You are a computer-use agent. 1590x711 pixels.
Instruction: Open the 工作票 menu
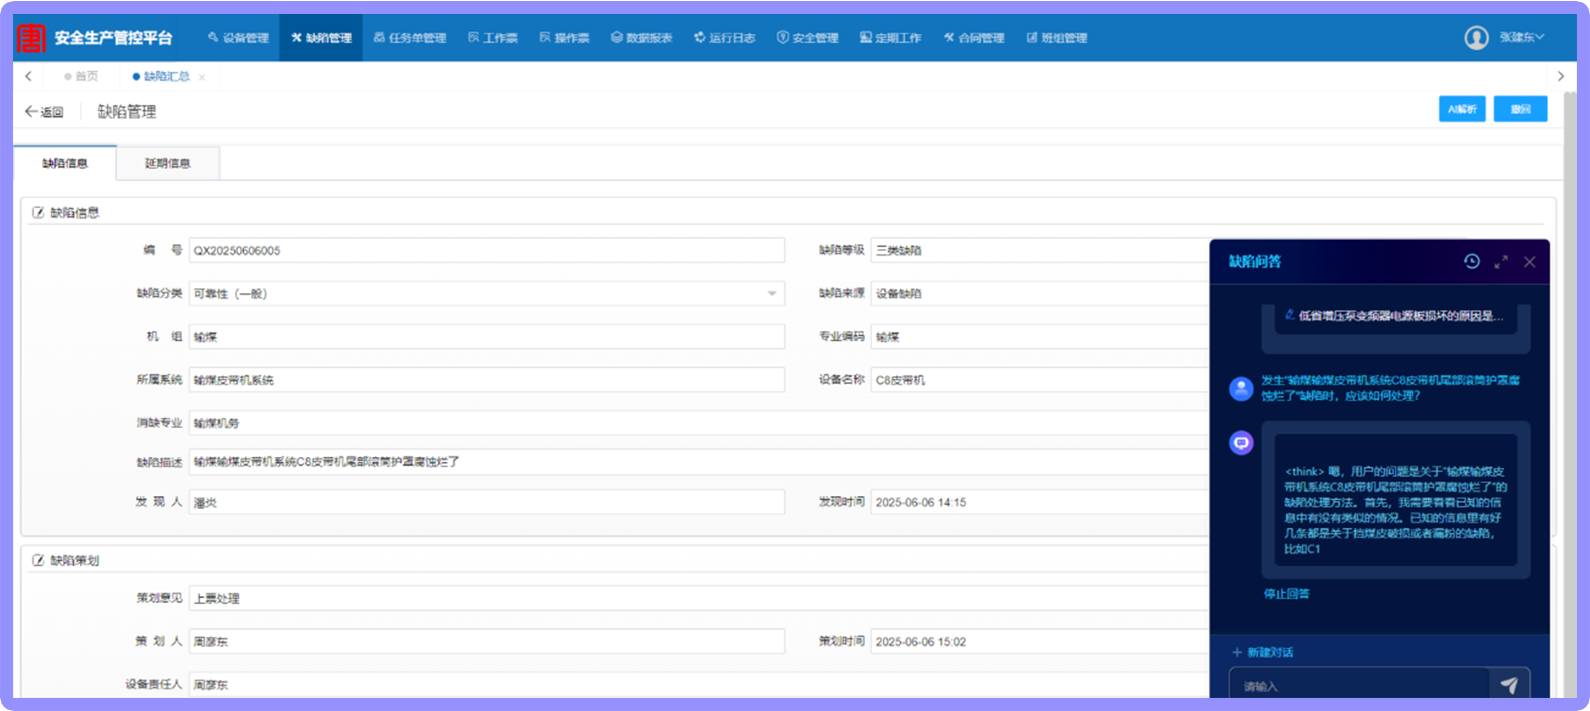pyautogui.click(x=493, y=38)
